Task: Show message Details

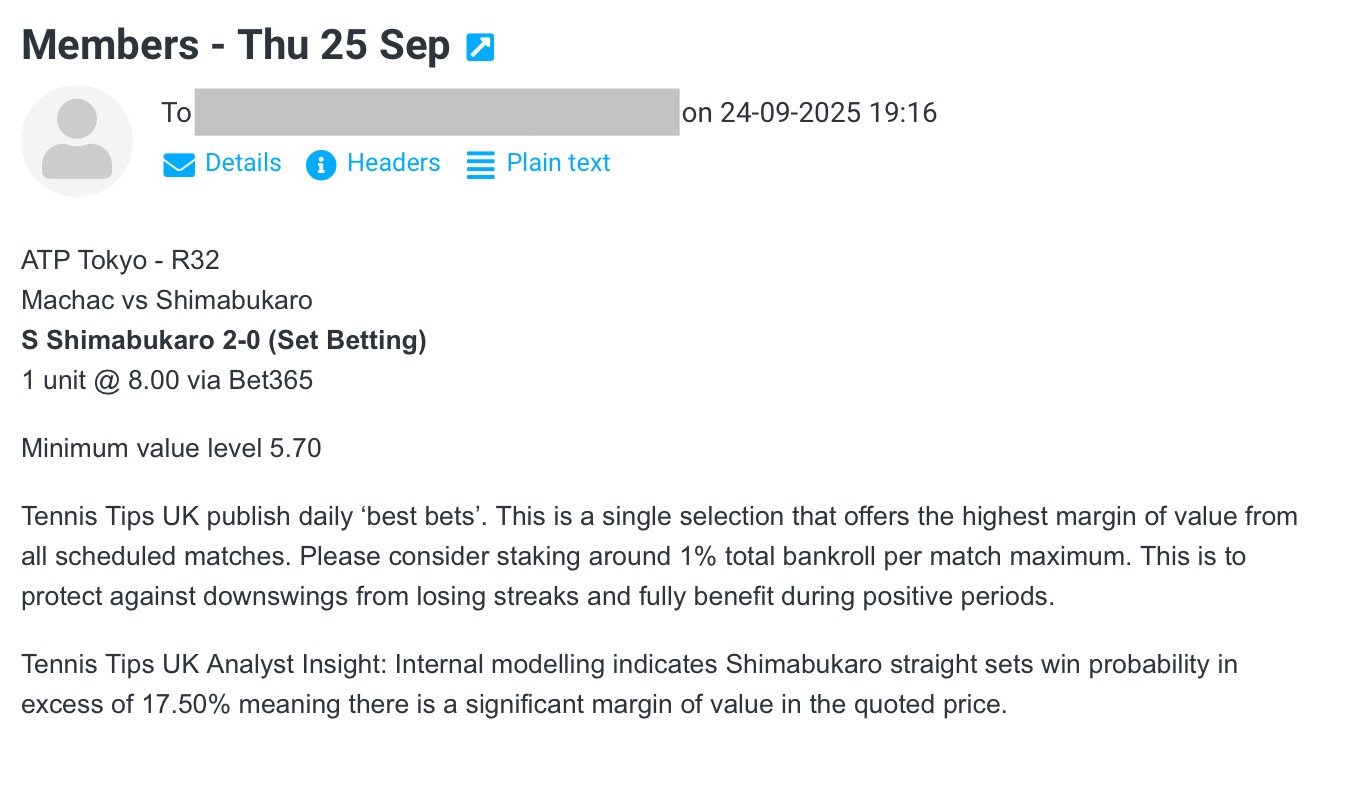Action: tap(243, 163)
